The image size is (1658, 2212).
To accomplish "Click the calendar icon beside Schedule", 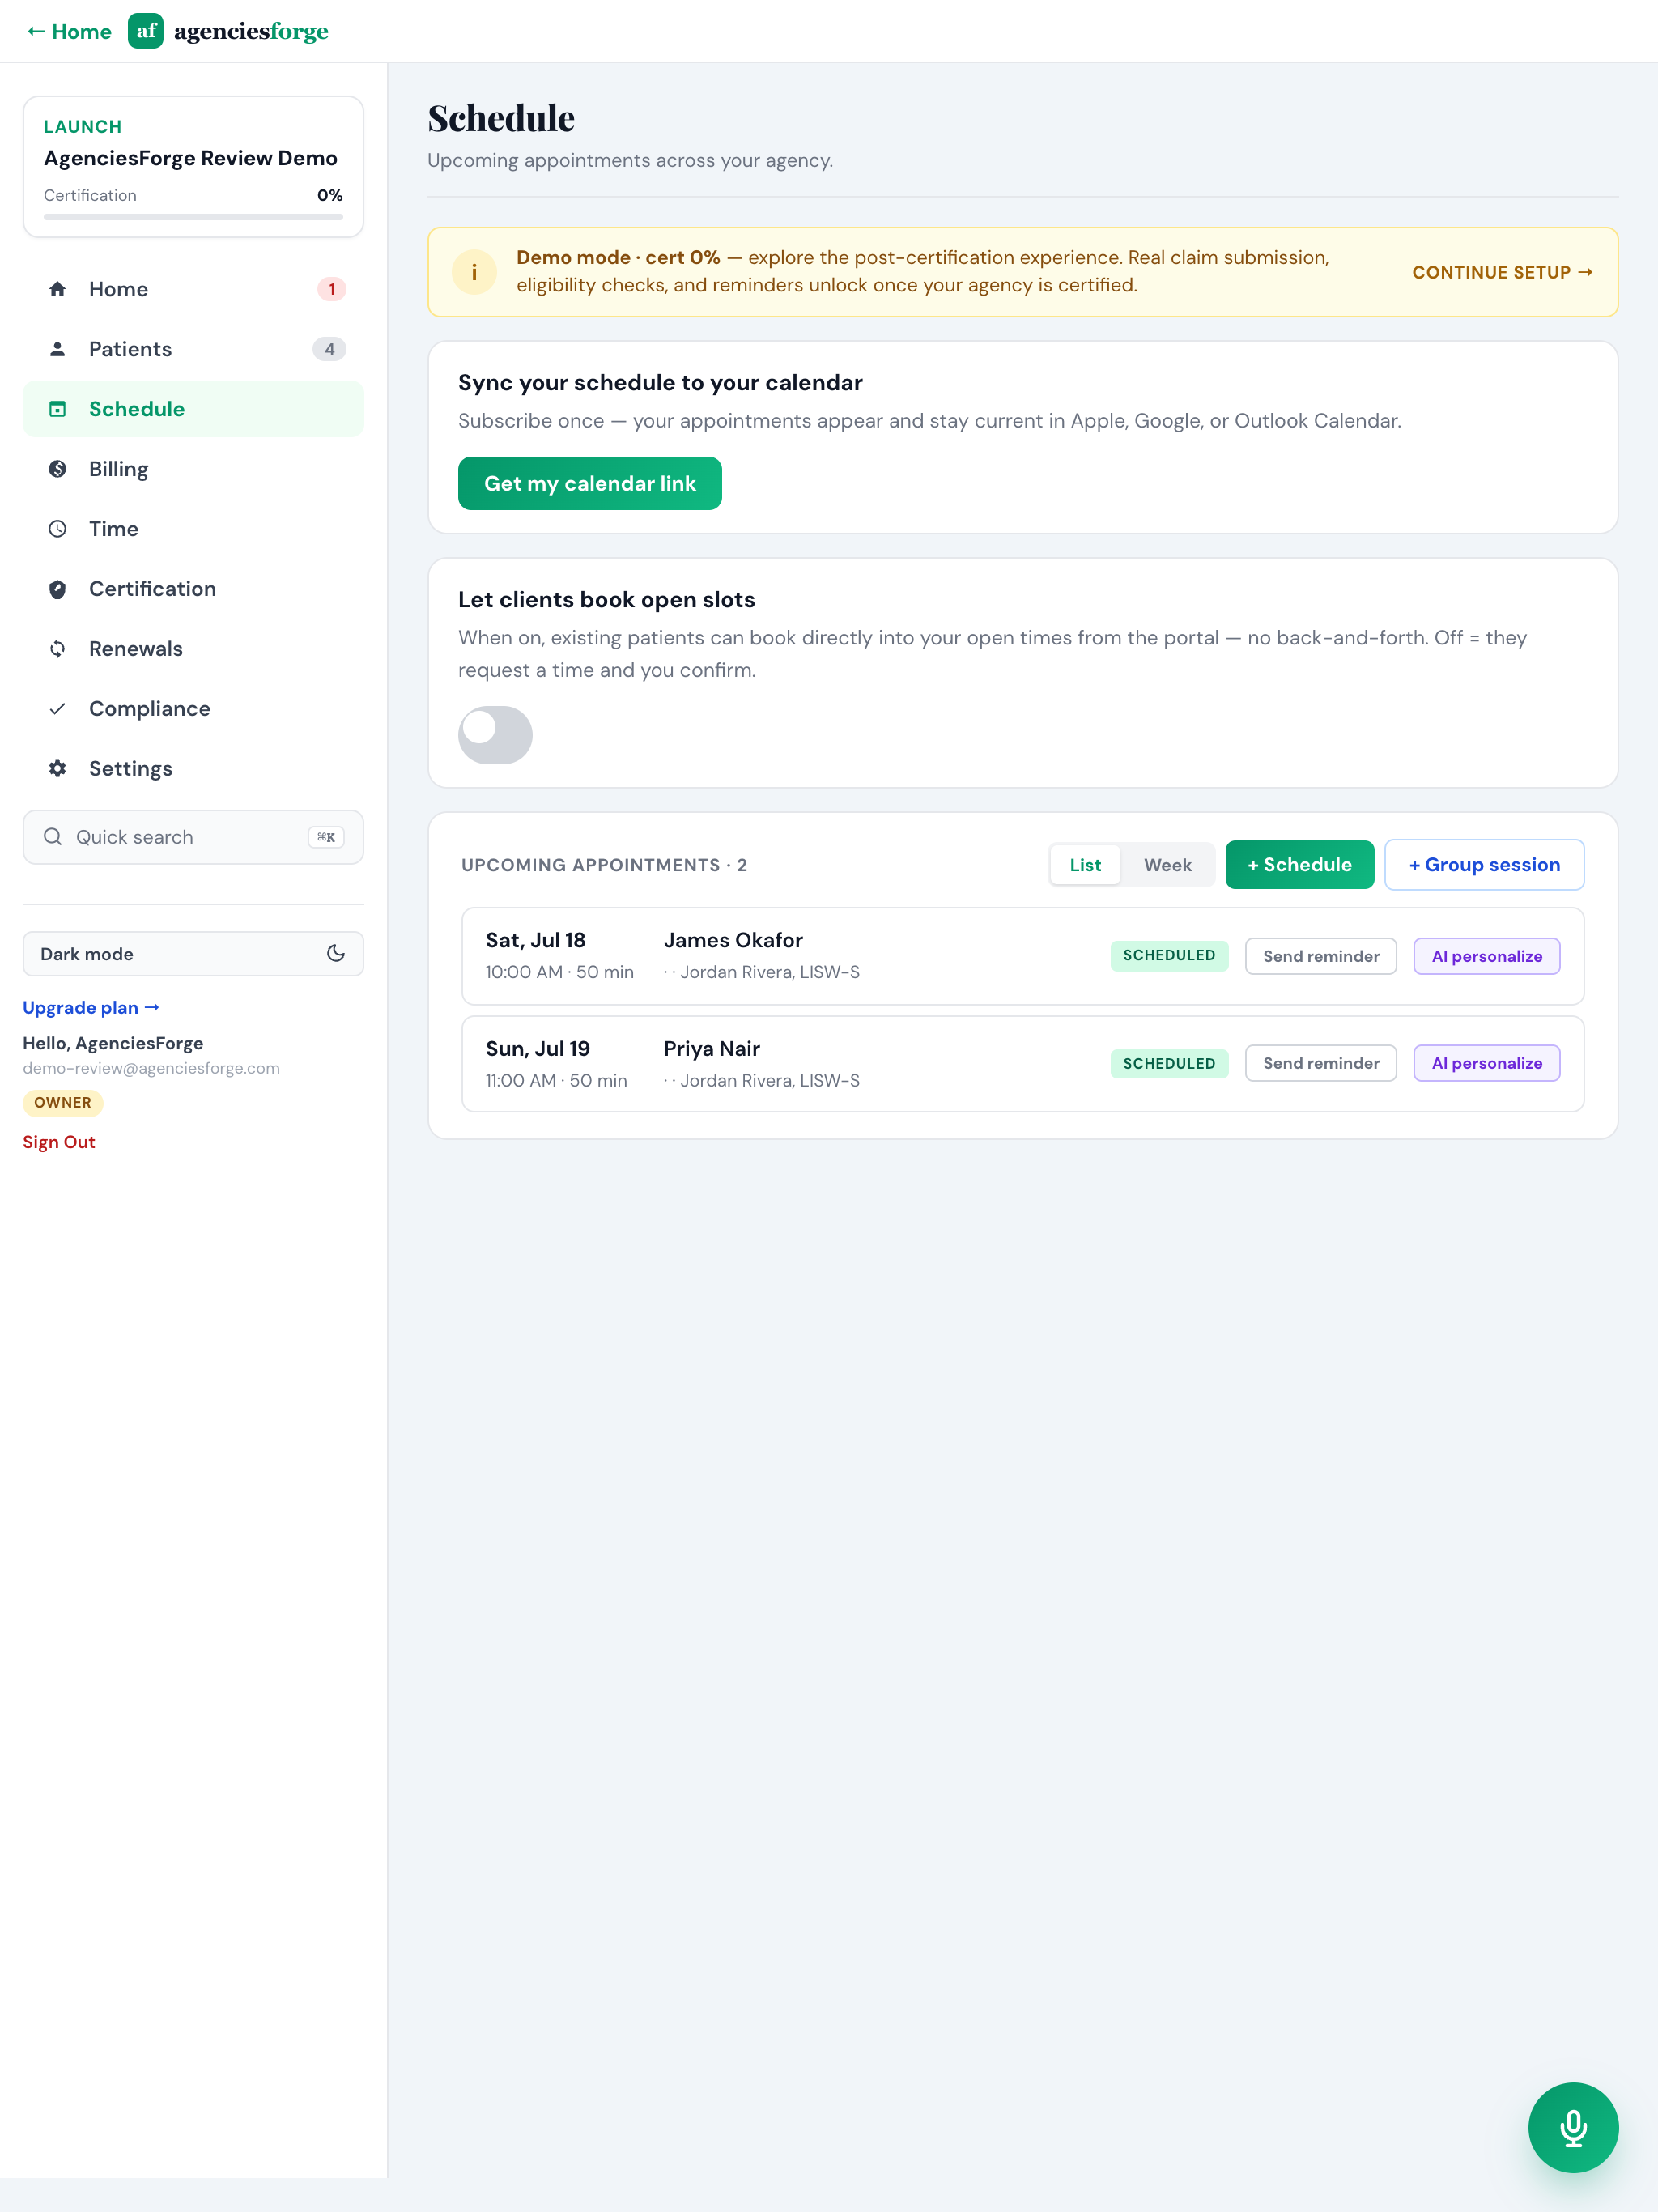I will point(58,409).
